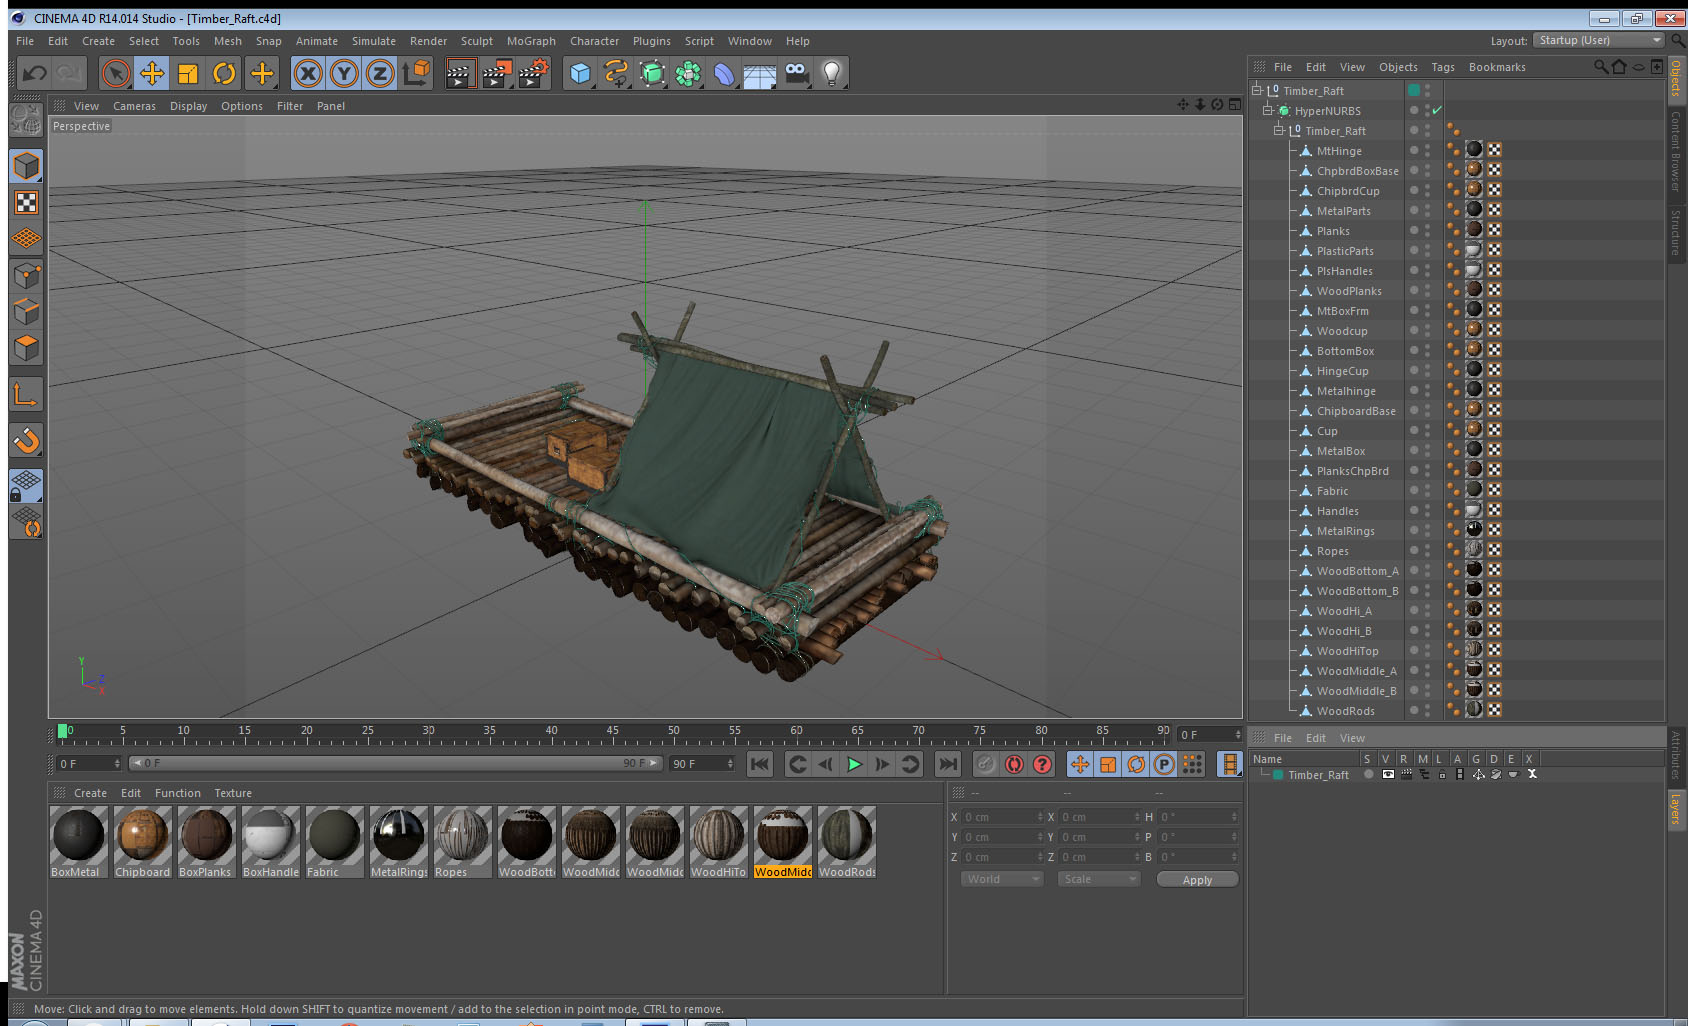Select the Ropes object in the hierarchy
This screenshot has height=1026, width=1688.
(1332, 551)
